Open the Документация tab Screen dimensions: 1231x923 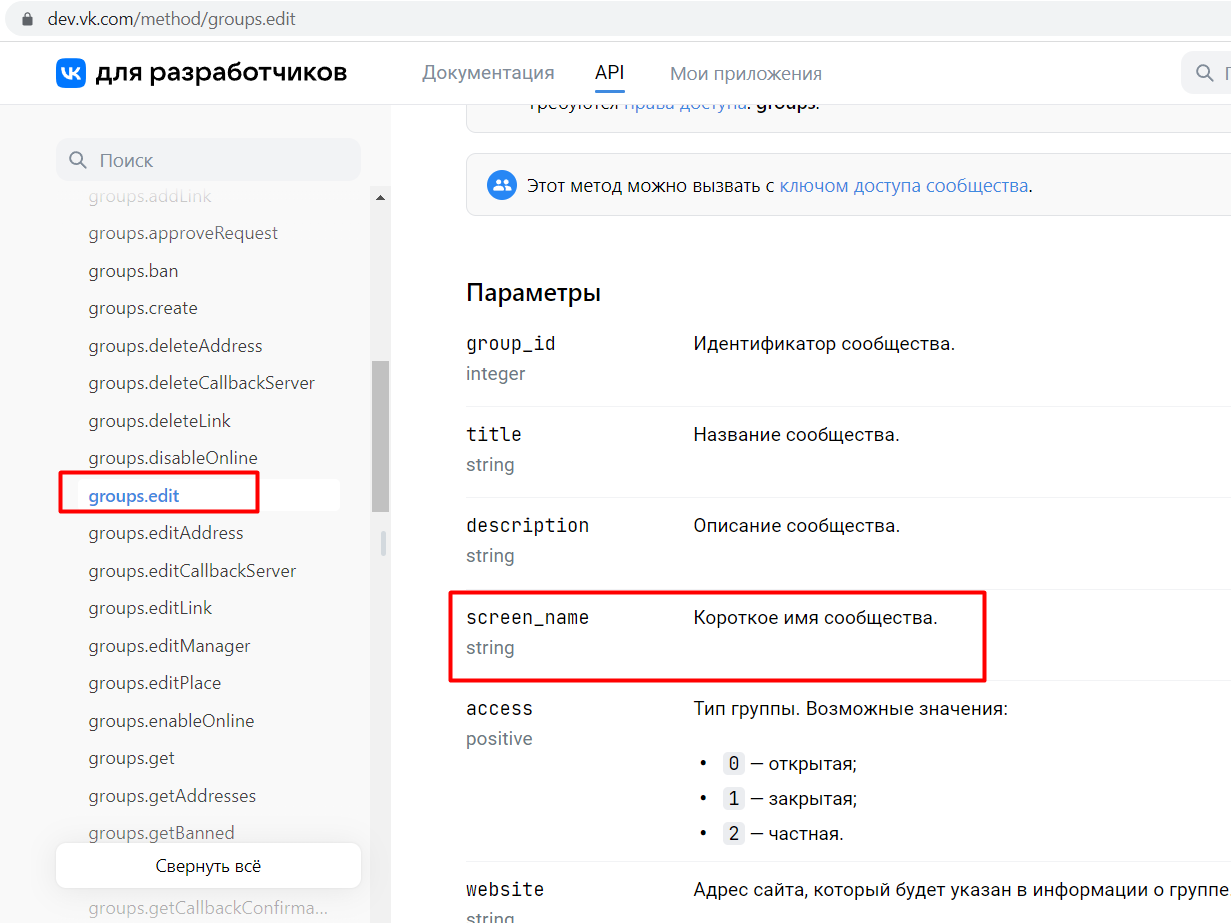[488, 73]
